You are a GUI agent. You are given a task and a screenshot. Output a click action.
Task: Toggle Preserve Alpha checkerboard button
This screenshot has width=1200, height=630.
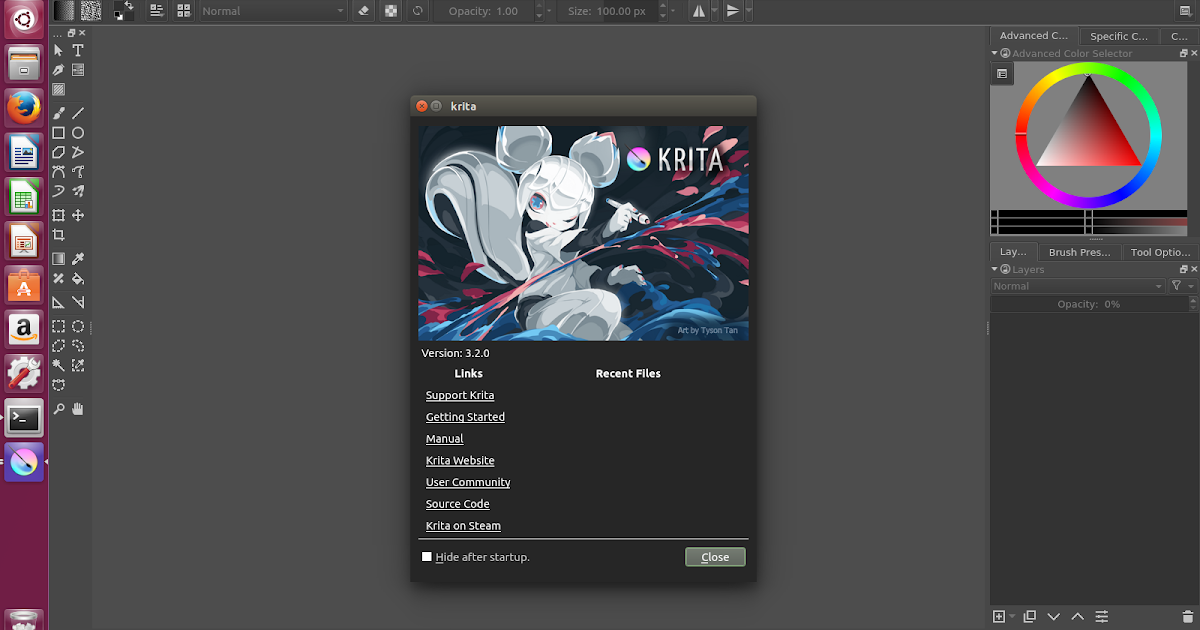(x=390, y=11)
